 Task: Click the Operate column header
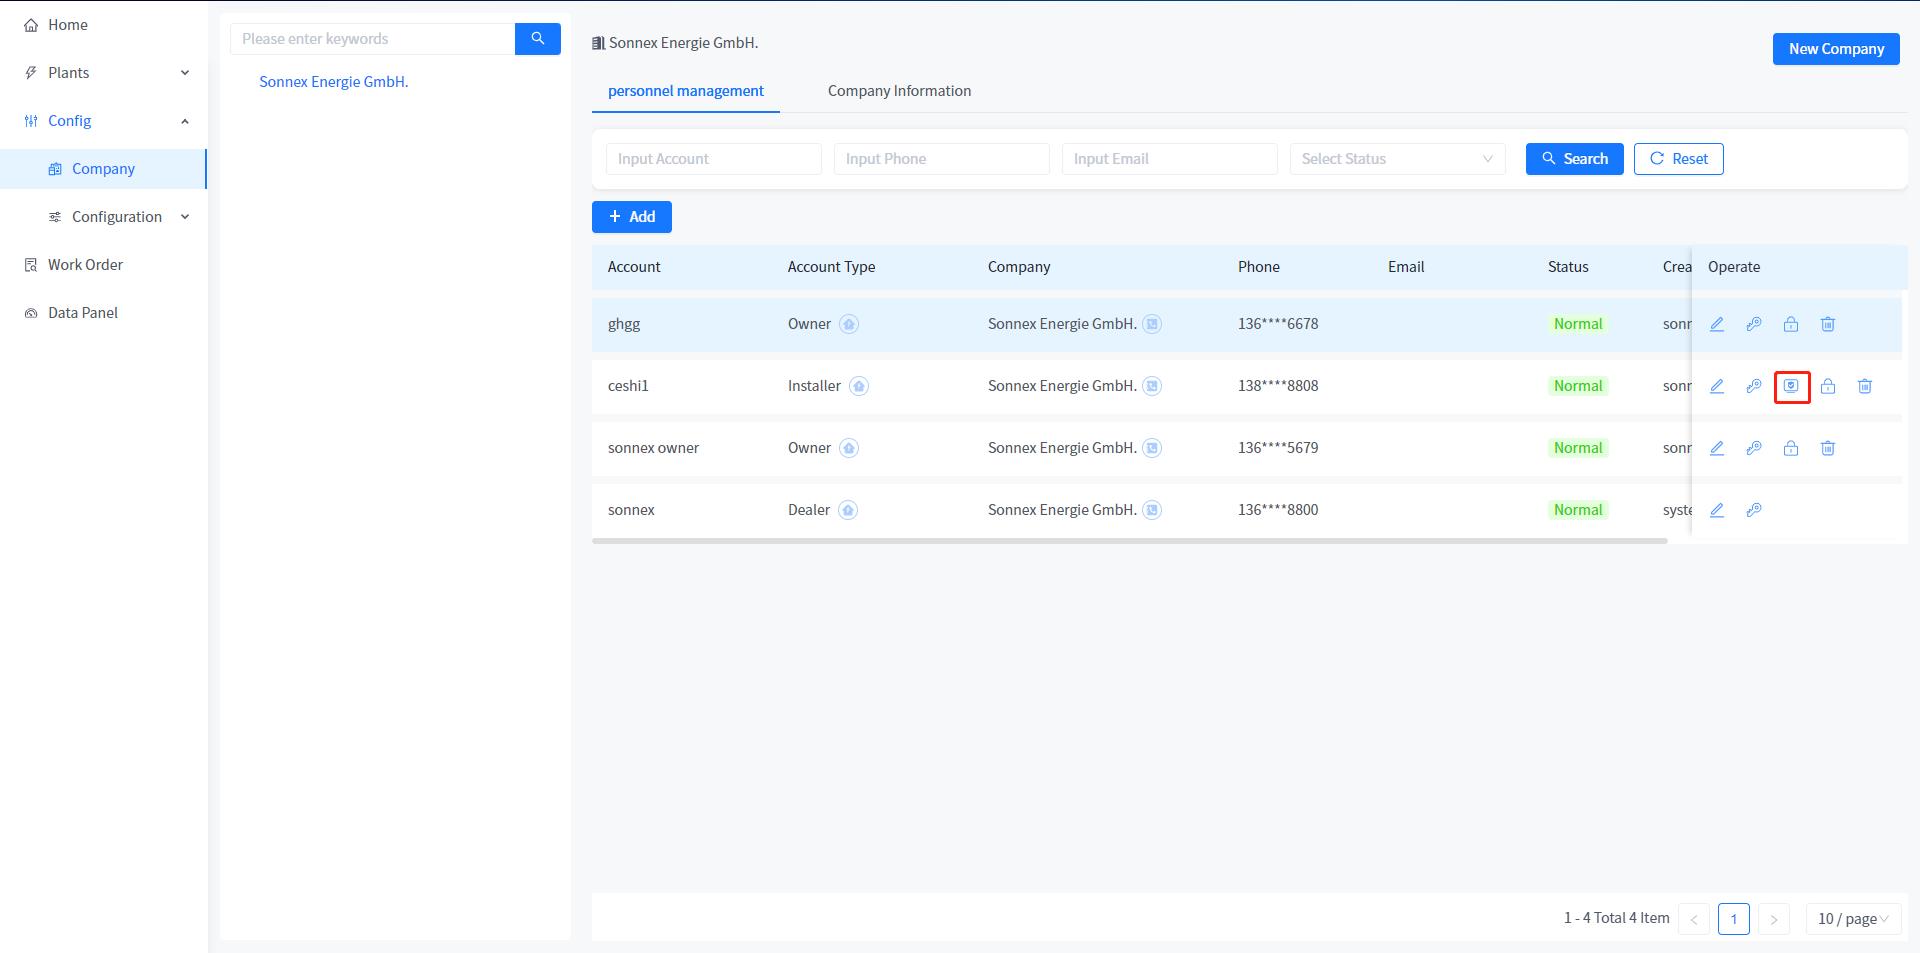(1734, 267)
